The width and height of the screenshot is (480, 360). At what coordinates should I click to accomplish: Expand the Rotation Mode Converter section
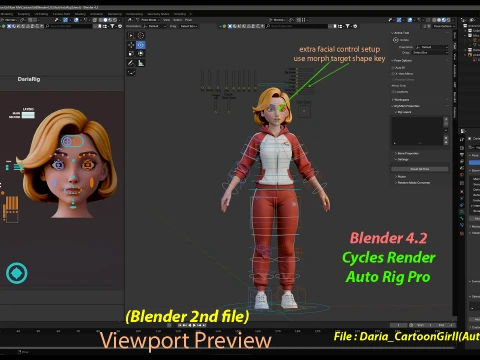coord(413,183)
